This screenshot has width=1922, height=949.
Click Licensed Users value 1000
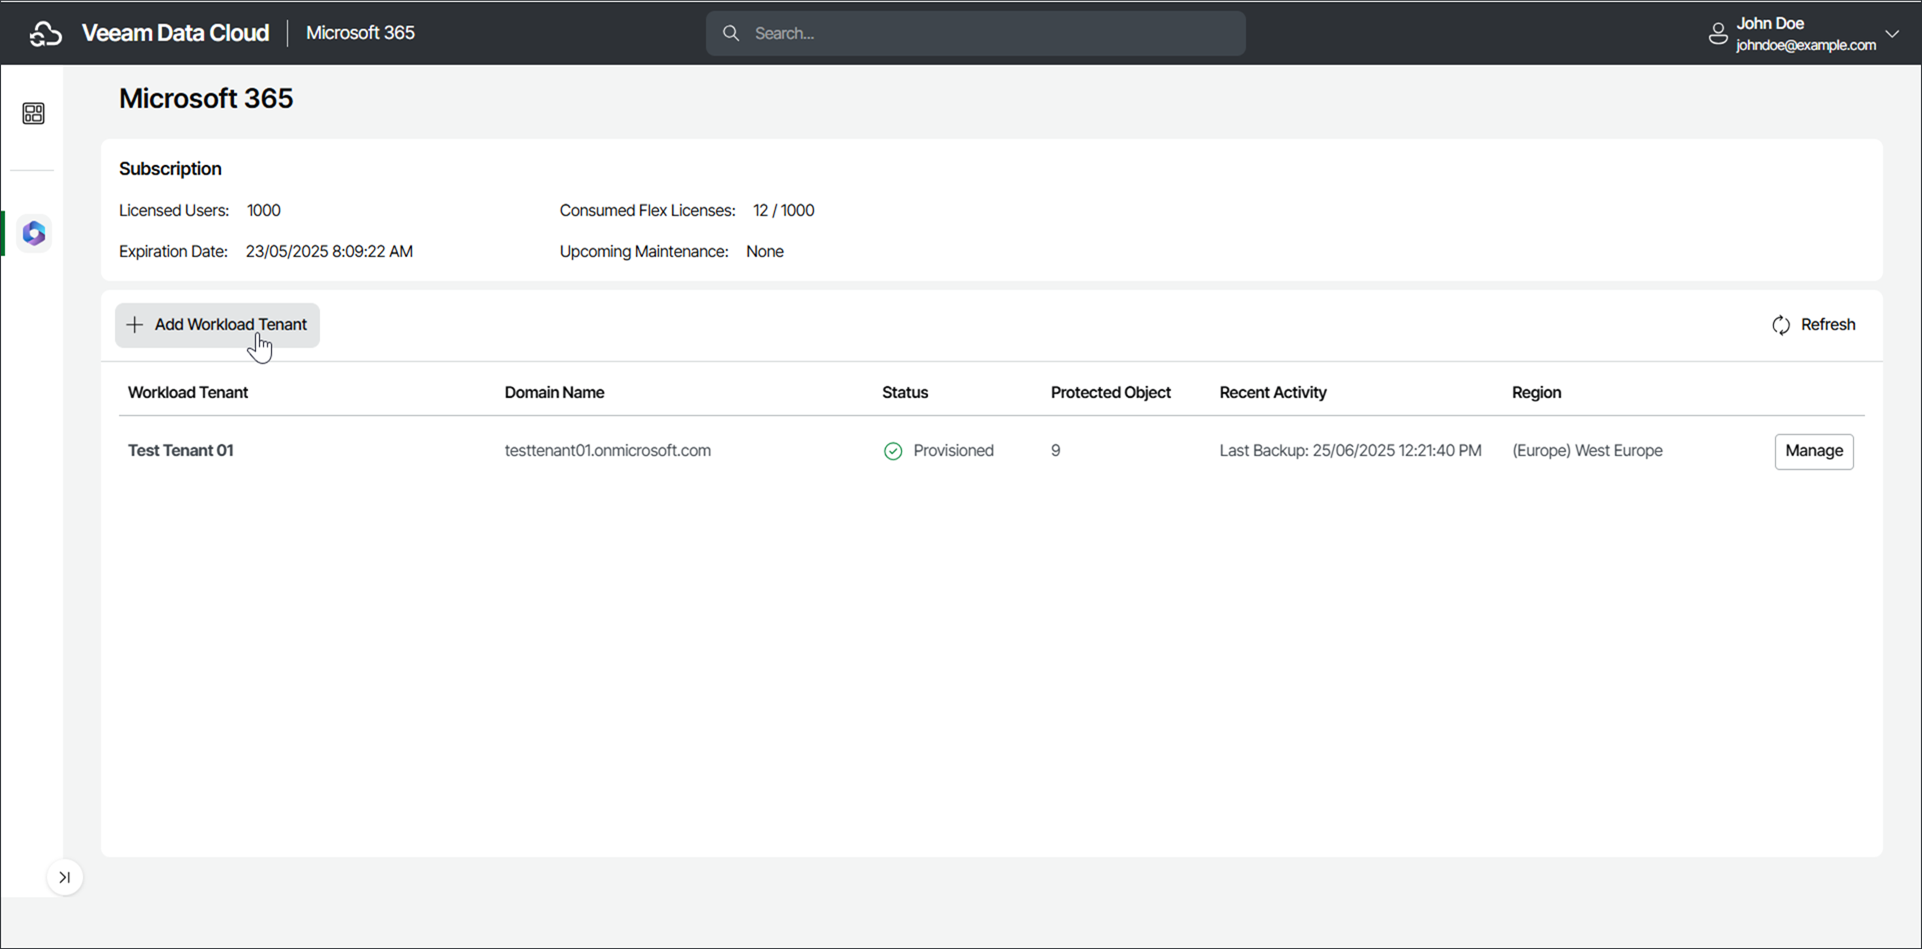tap(264, 211)
